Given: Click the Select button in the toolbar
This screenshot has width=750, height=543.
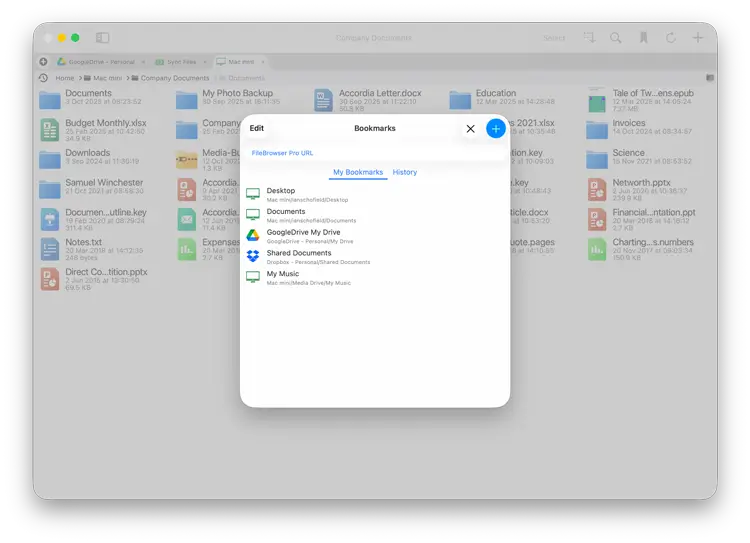Looking at the screenshot, I should (x=554, y=38).
